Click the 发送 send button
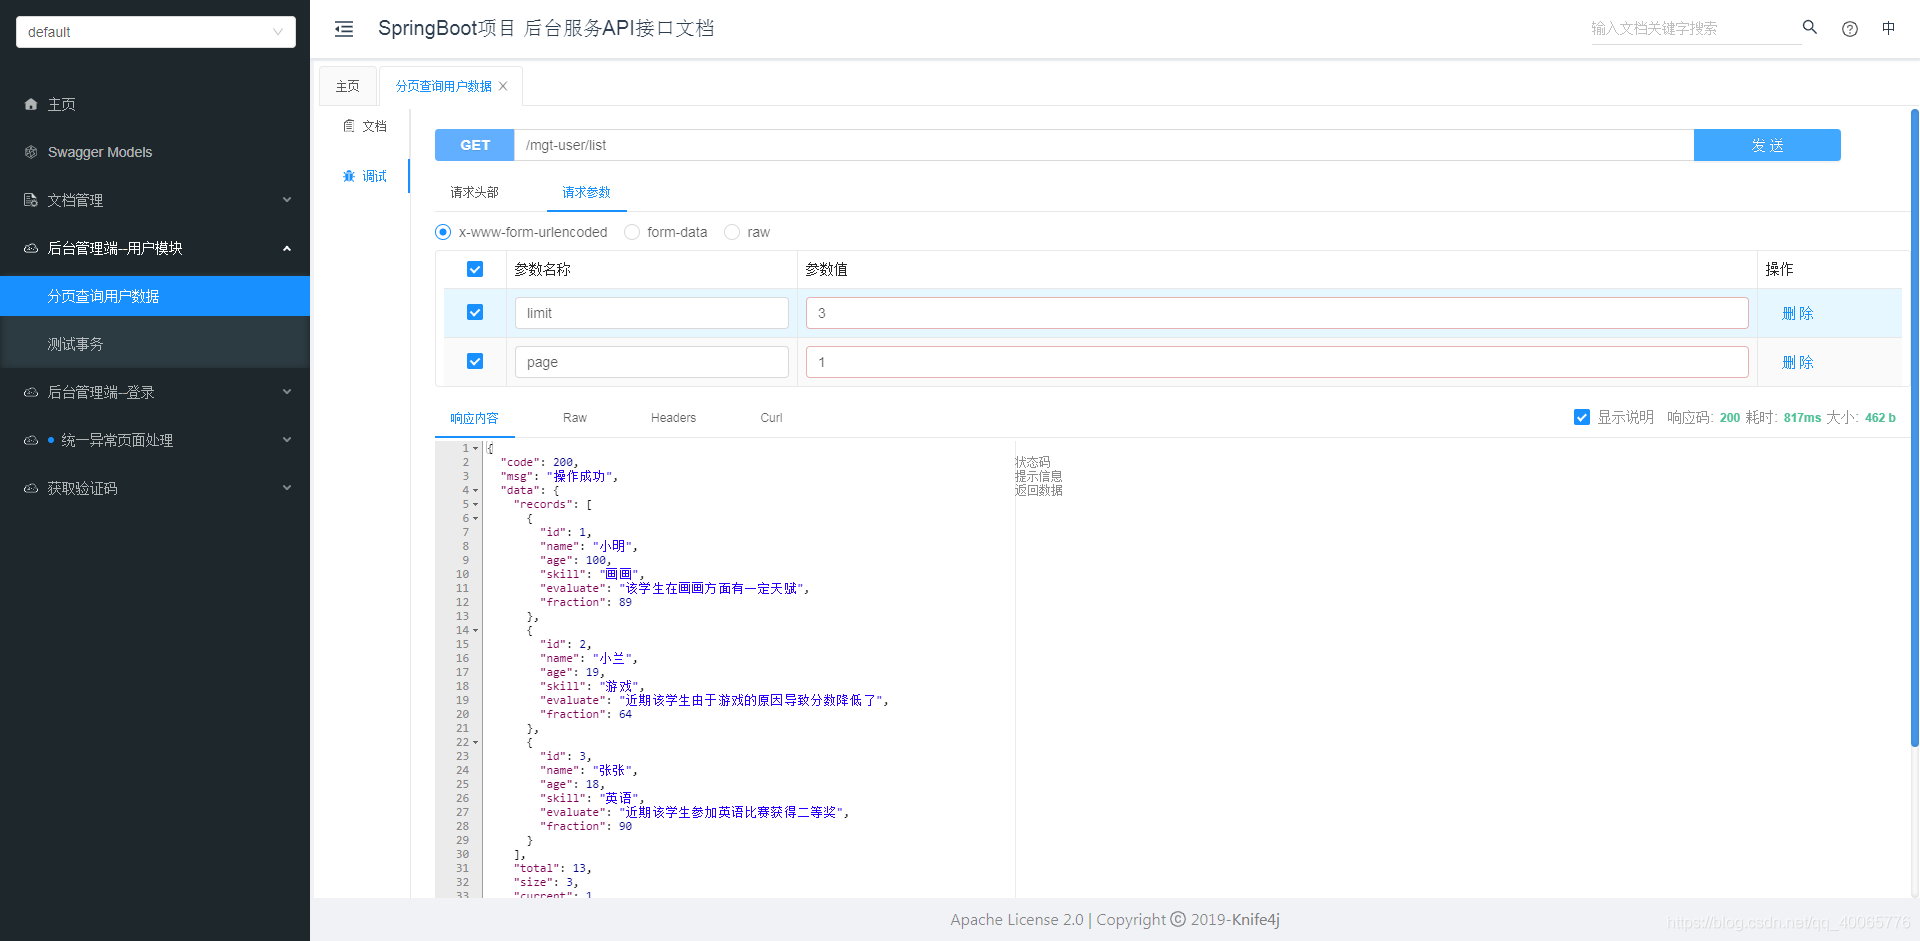Screen dimensions: 1920x941 [1767, 145]
